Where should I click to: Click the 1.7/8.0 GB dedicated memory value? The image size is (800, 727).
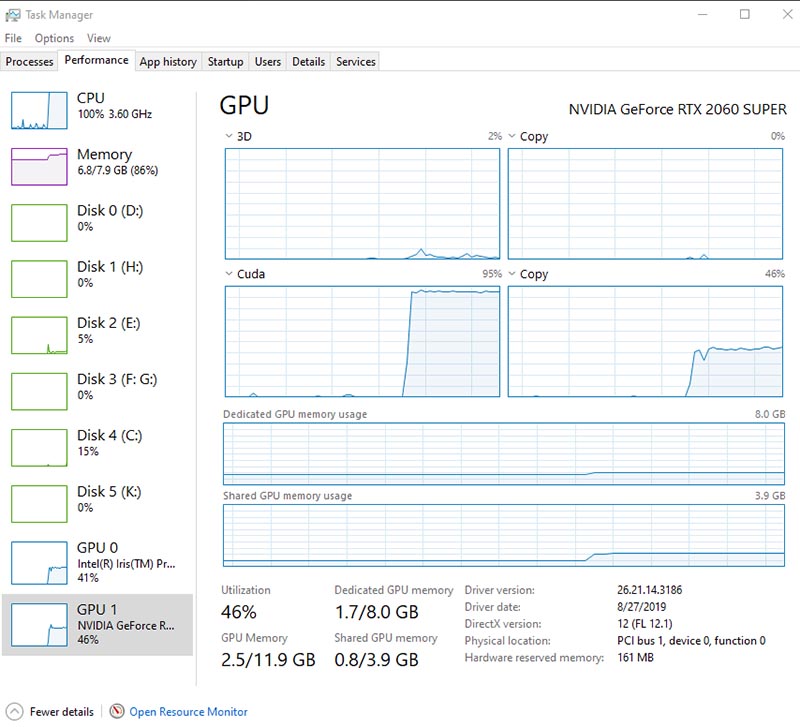377,612
